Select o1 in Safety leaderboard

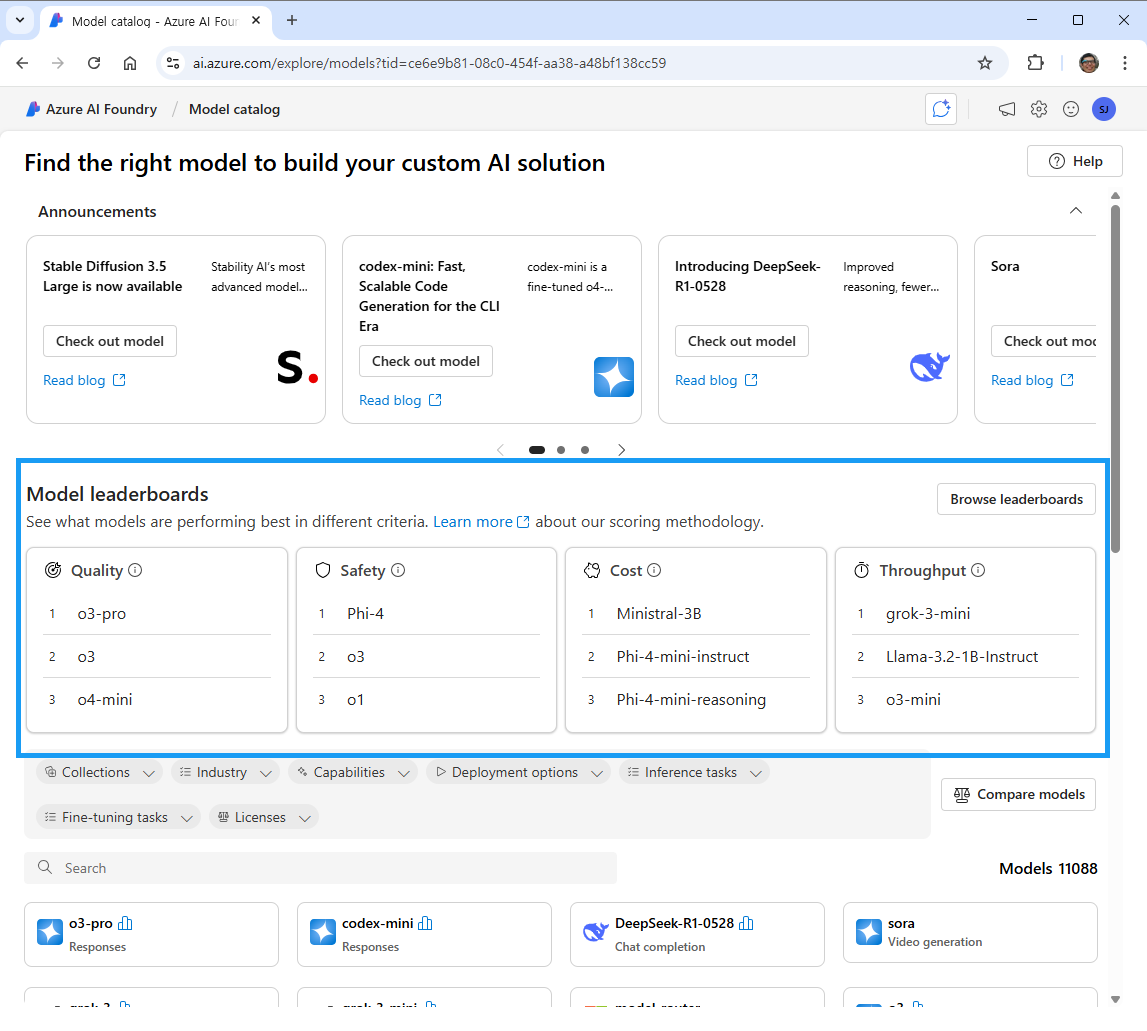tap(356, 700)
